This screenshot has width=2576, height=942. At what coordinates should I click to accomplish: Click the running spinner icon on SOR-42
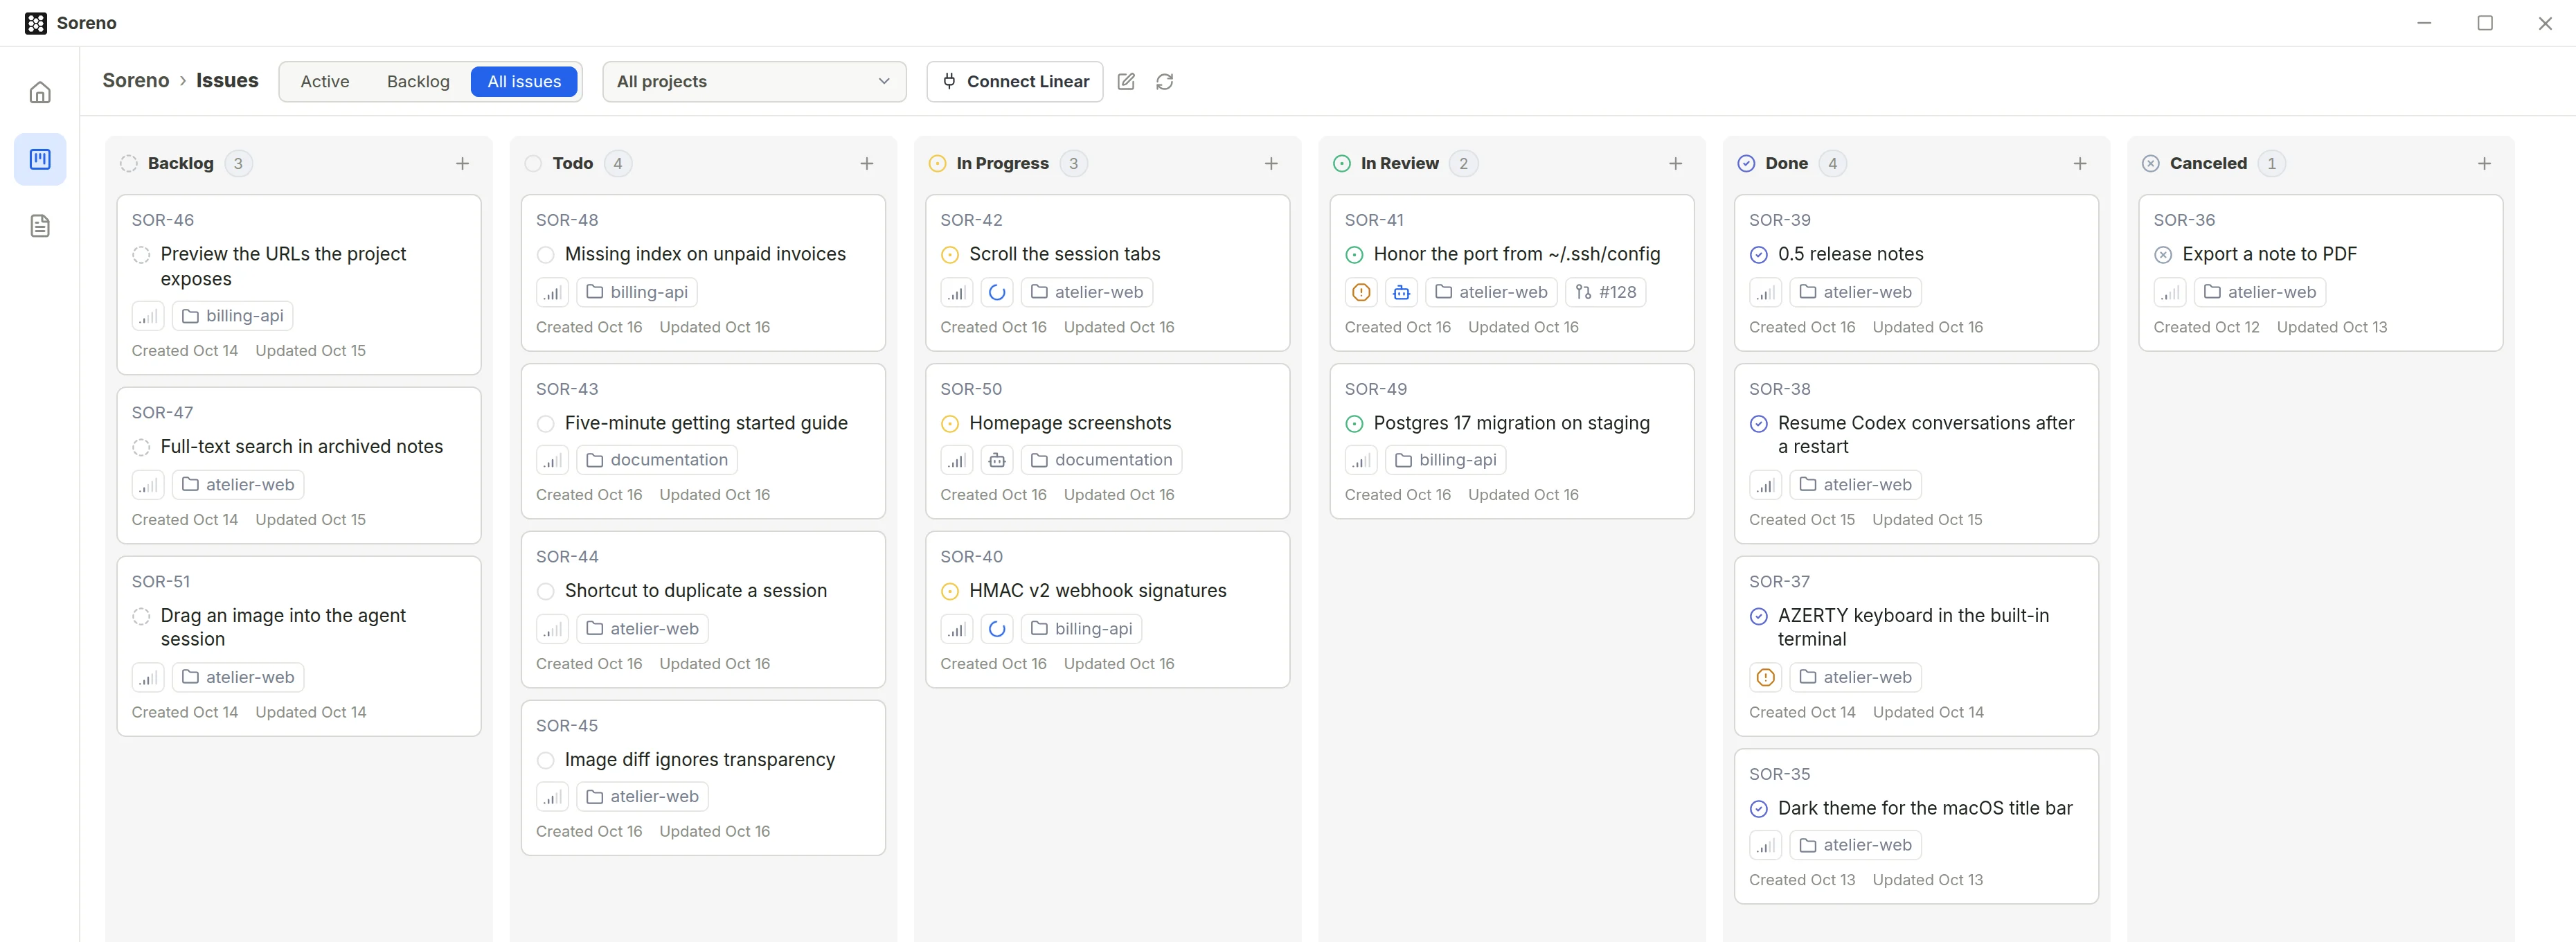997,292
